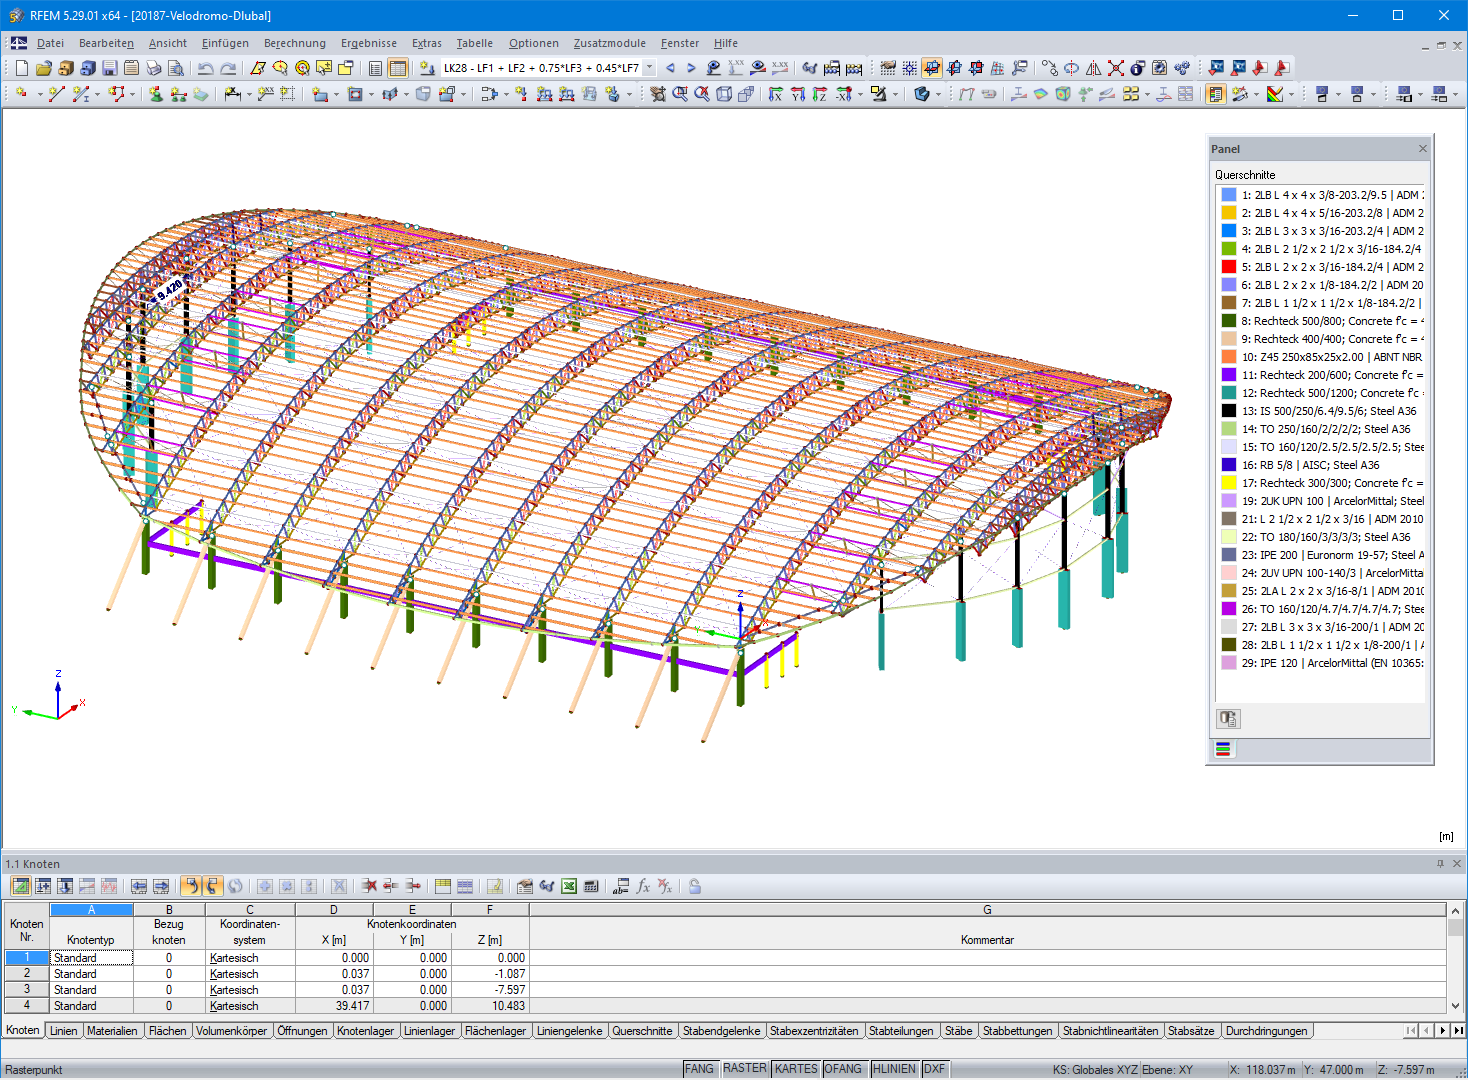Switch to the Querschnitte tab

642,1030
